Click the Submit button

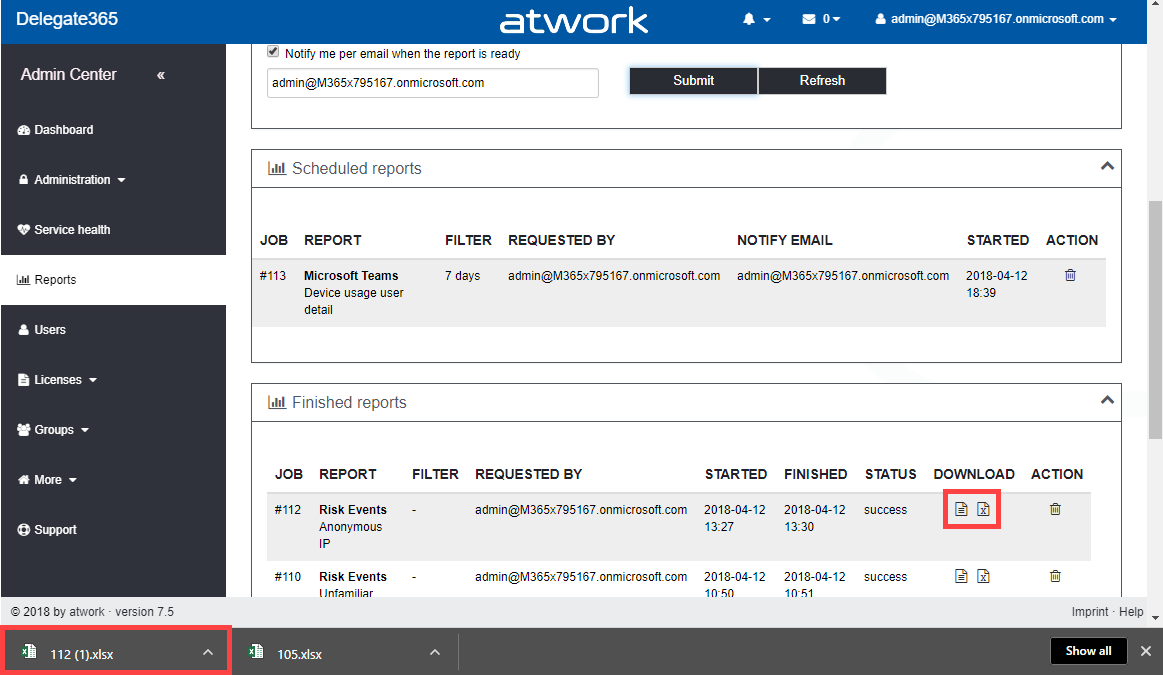pyautogui.click(x=693, y=81)
